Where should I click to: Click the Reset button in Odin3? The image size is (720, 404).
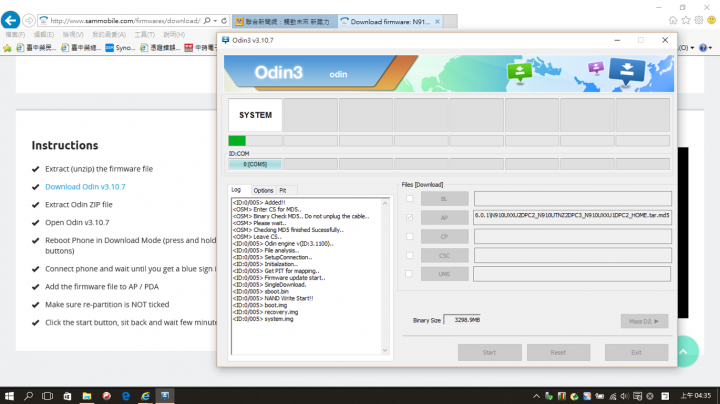(x=558, y=353)
